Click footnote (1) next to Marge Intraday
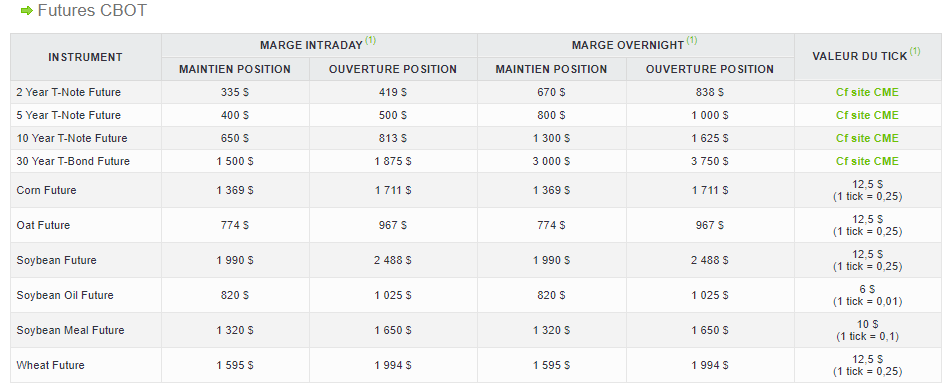 coord(370,40)
